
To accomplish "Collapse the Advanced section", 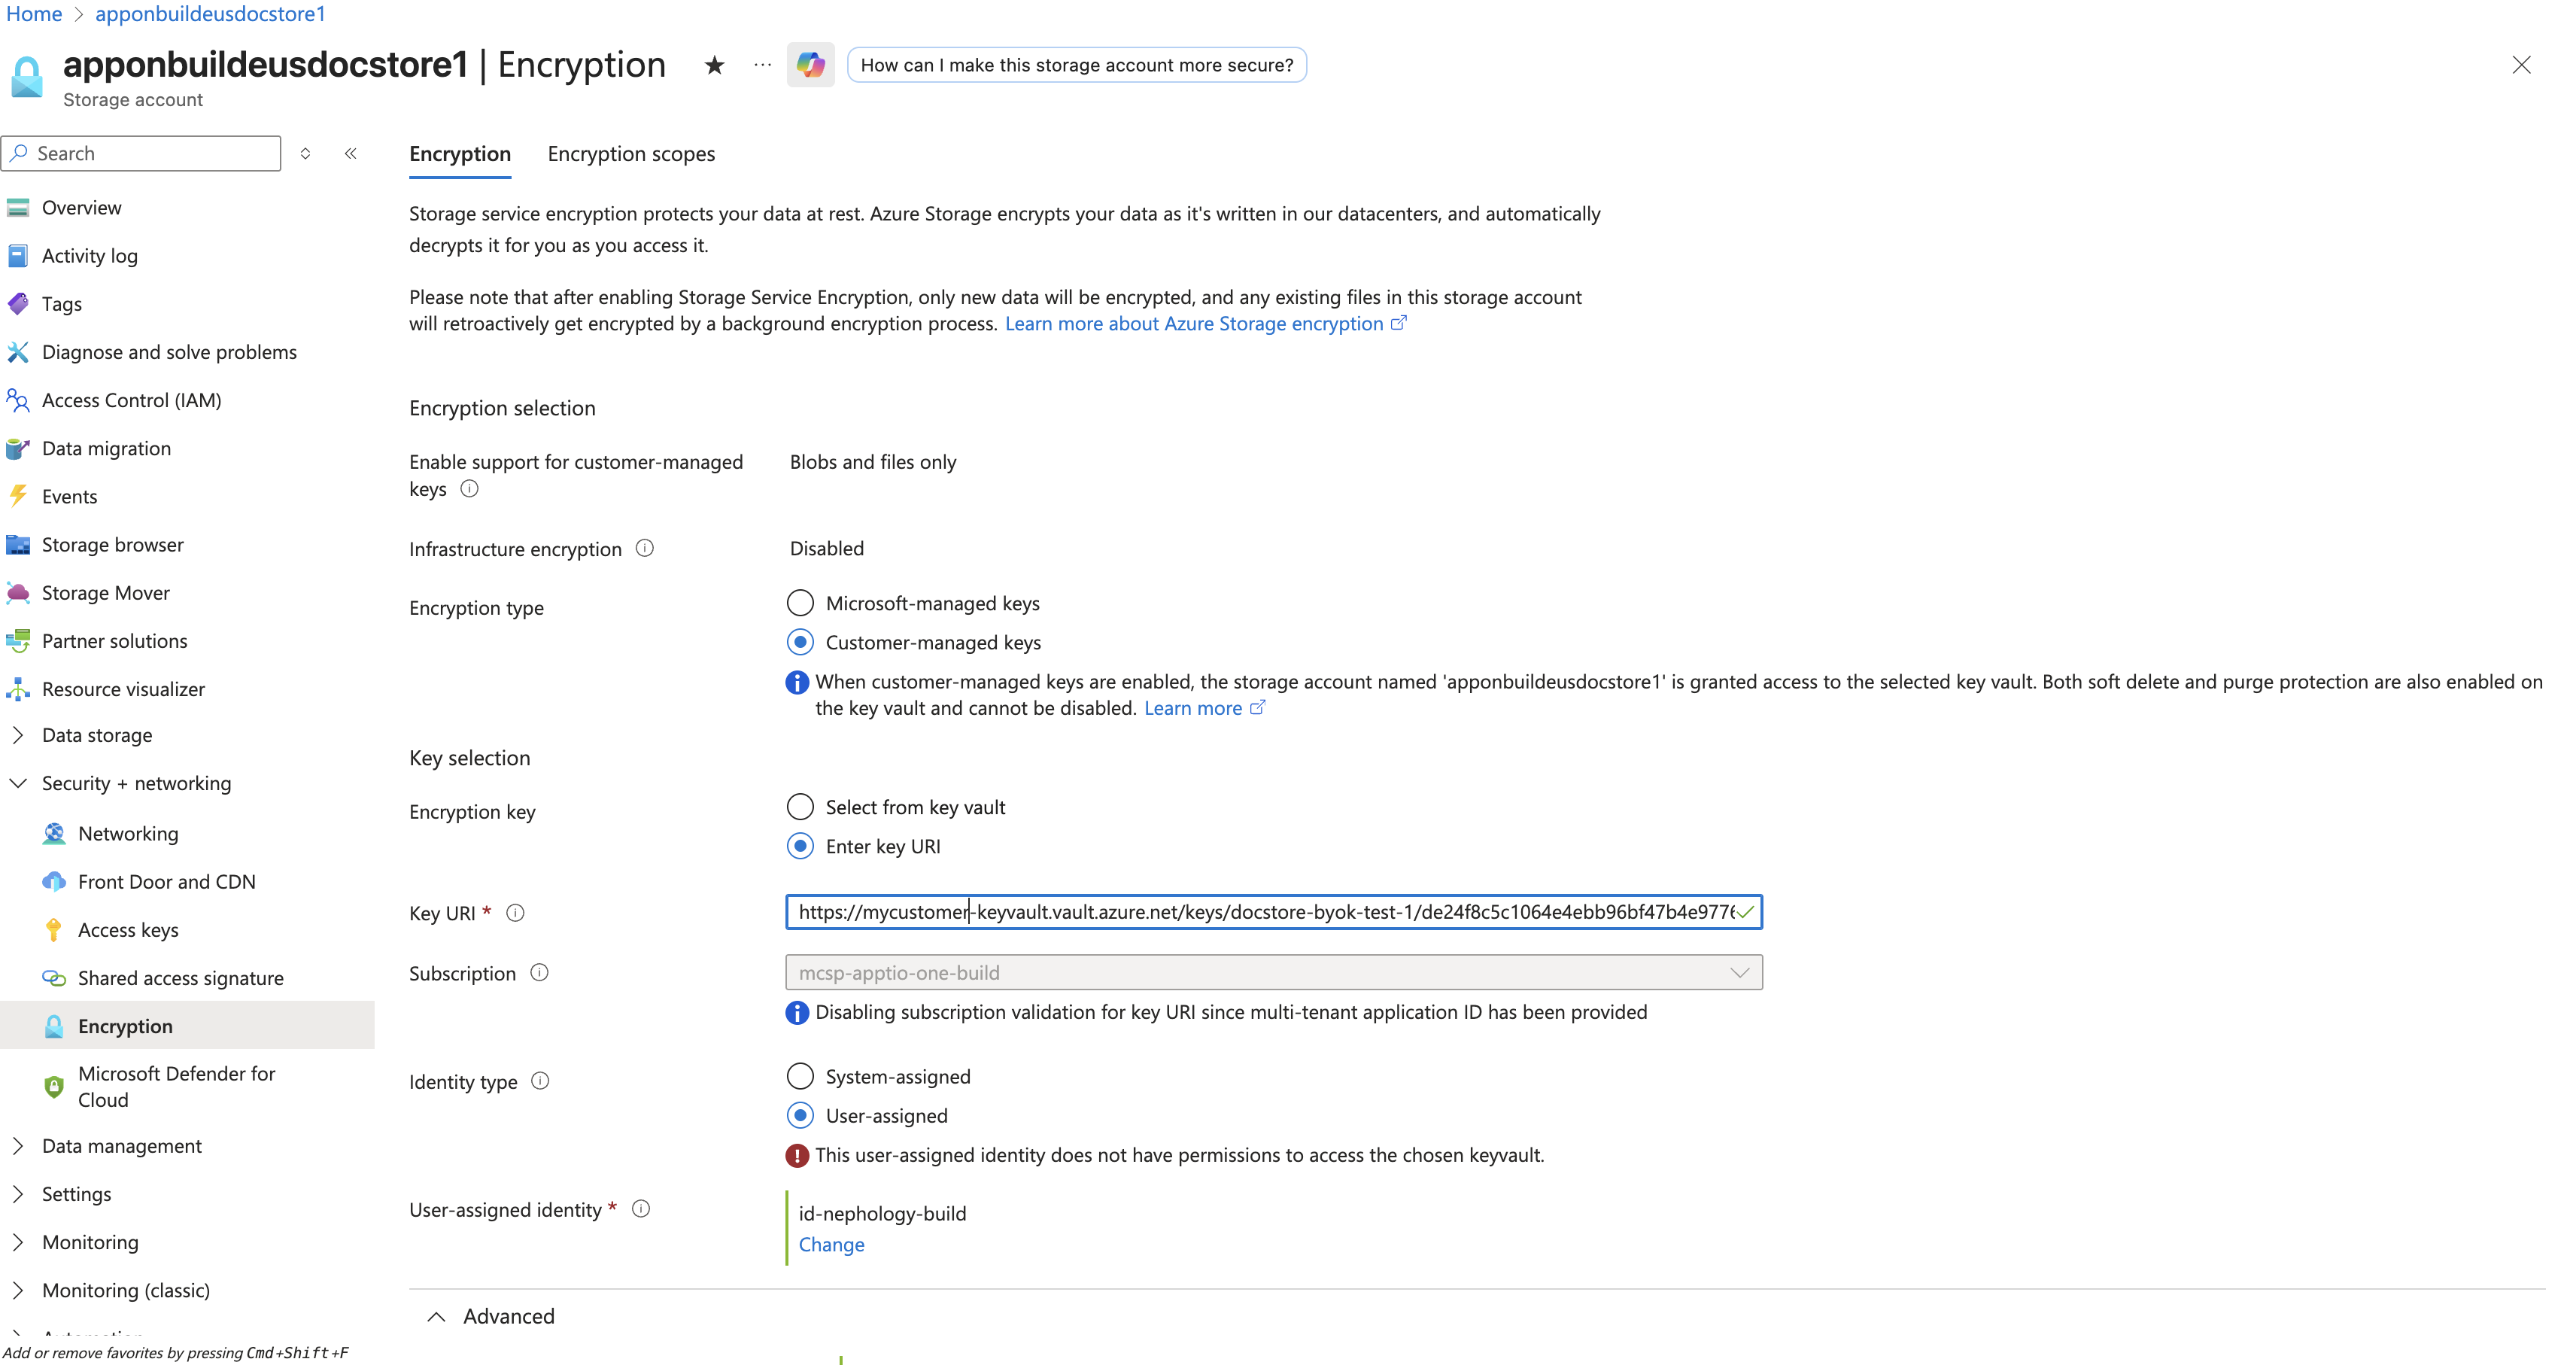I will 437,1316.
